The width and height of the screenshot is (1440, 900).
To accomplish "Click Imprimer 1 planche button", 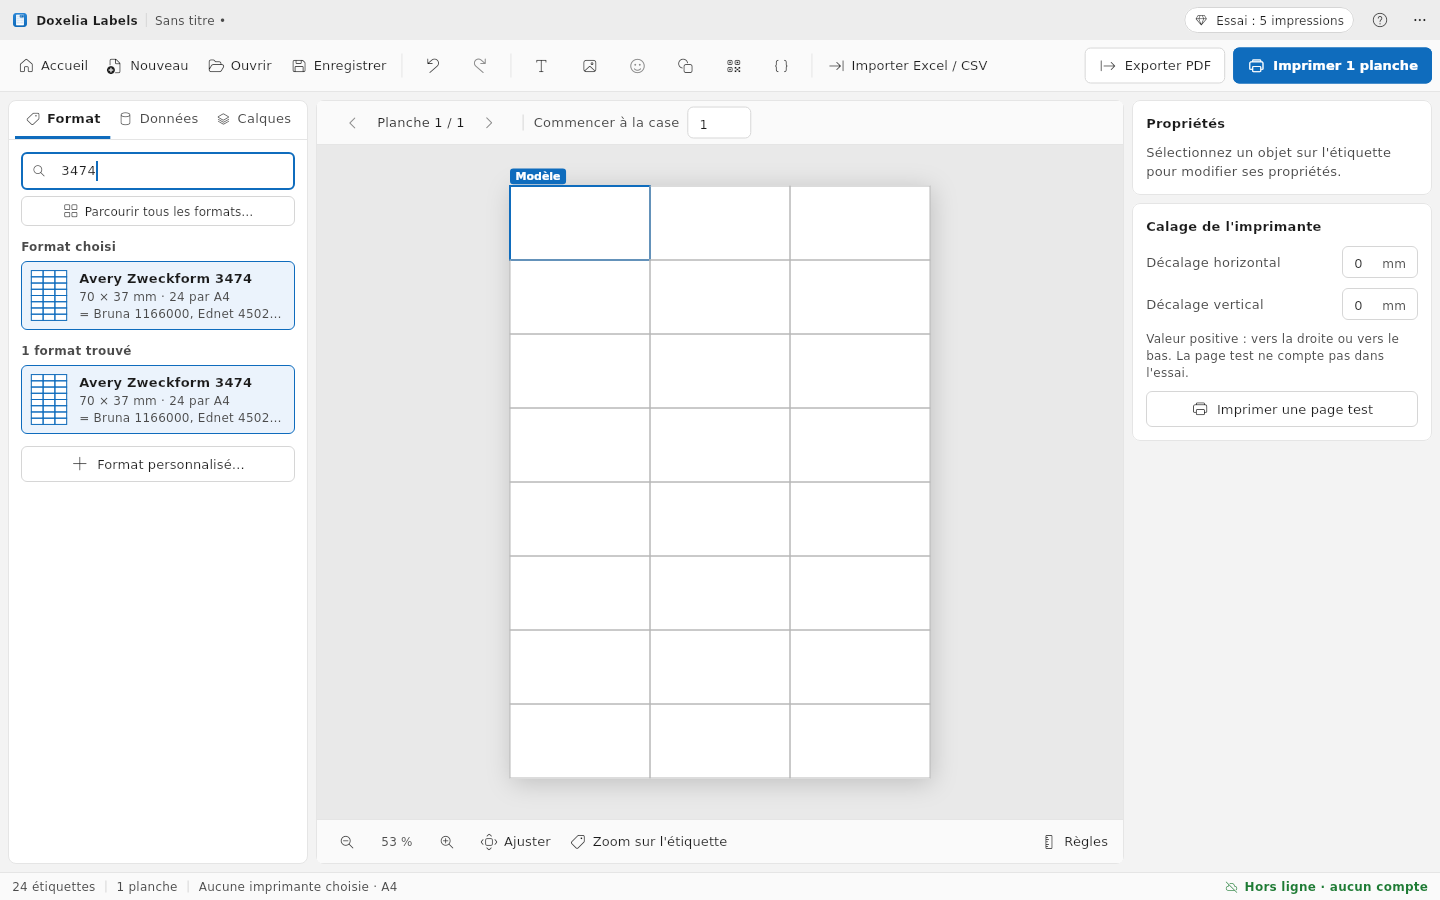I will 1332,66.
